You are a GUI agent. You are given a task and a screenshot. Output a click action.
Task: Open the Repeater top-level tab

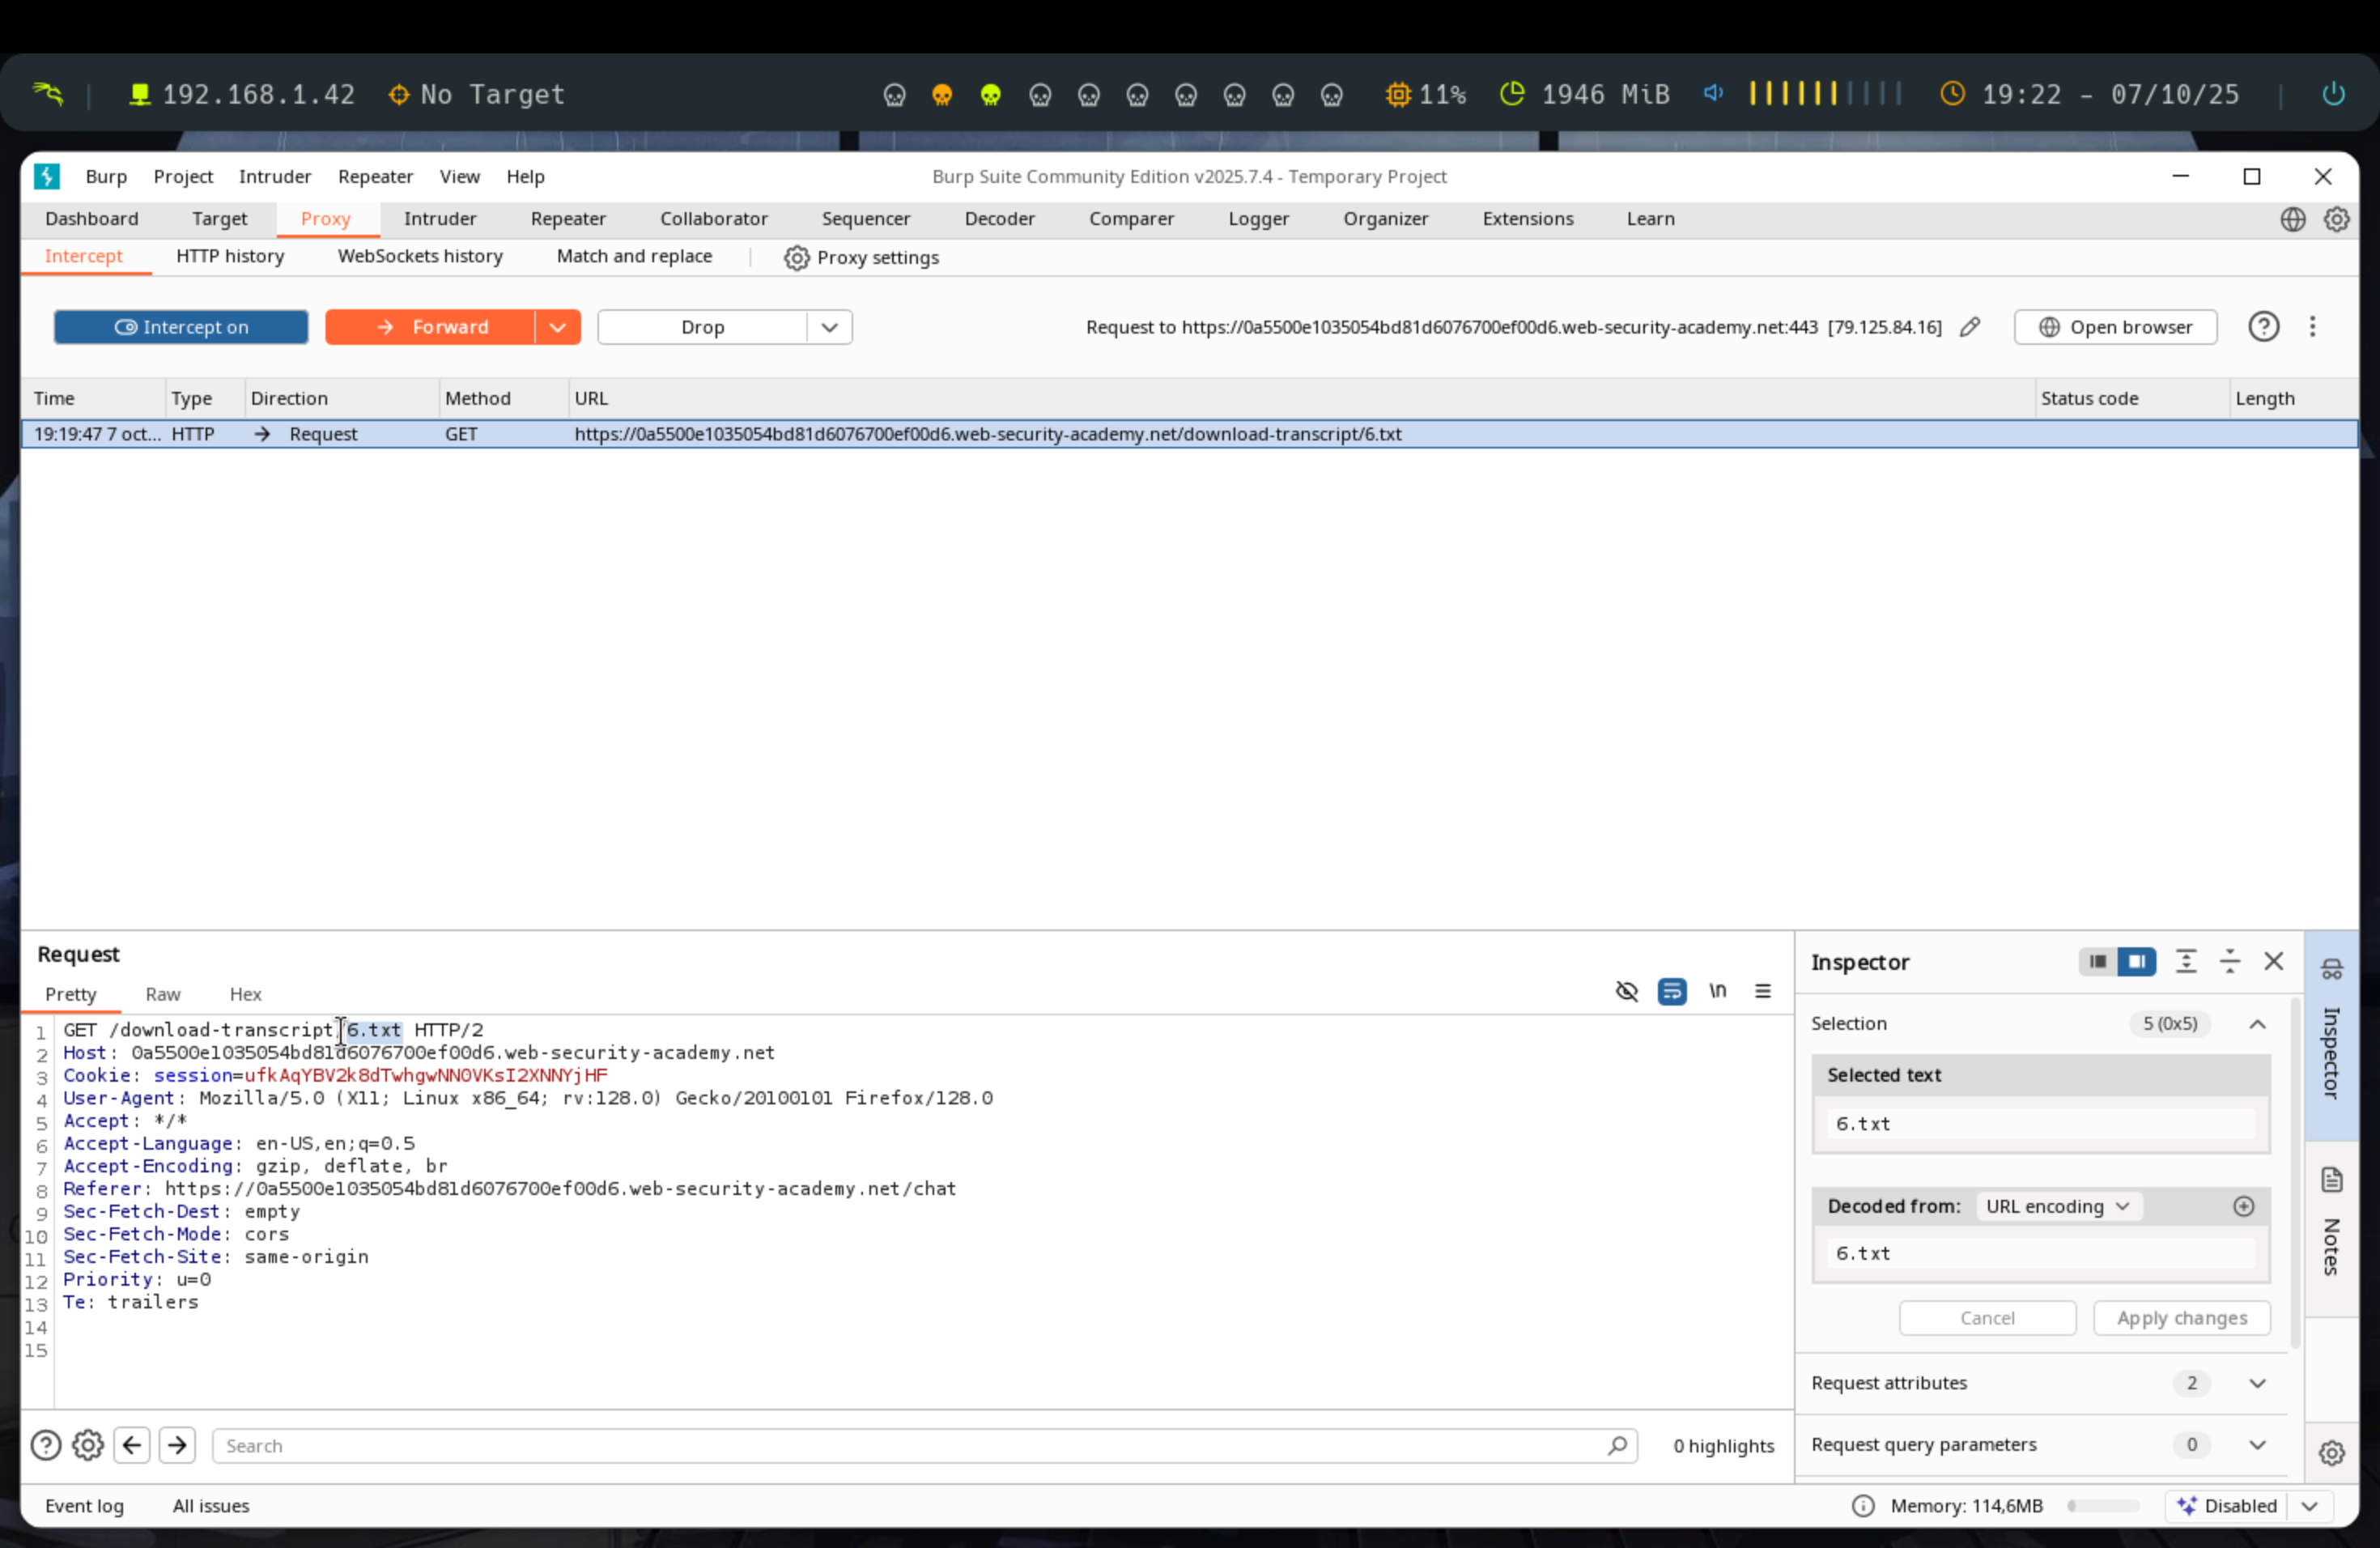click(568, 219)
